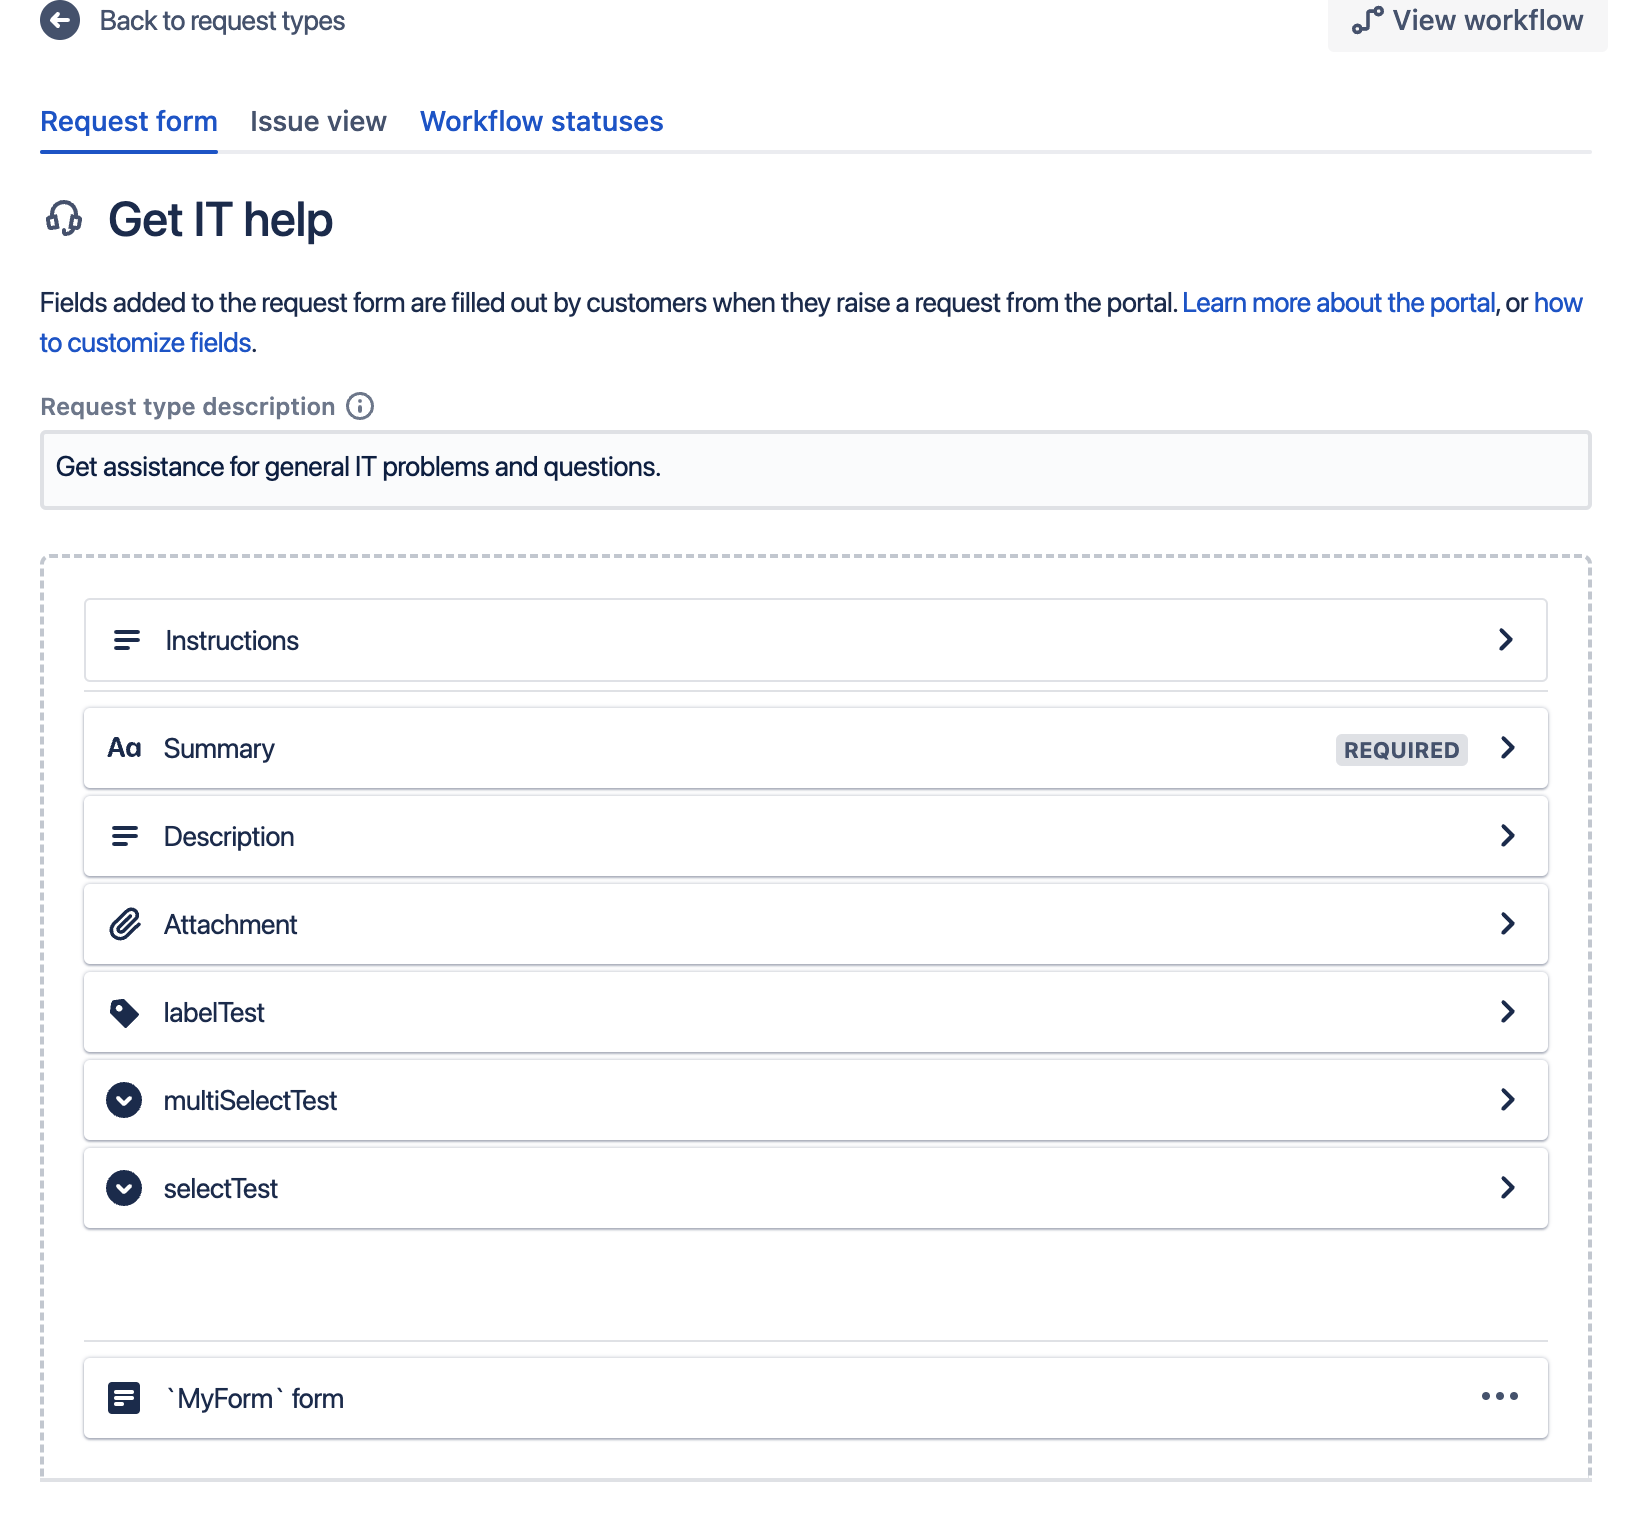Click the info icon beside Request type description
1630x1524 pixels.
pos(359,406)
